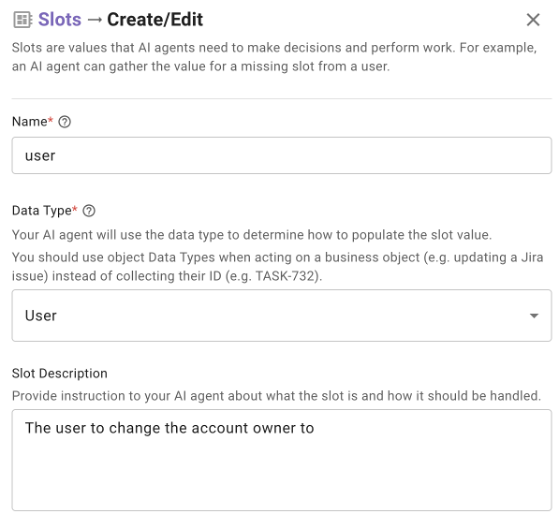
Task: Click the 'Provide instruction' helper text
Action: [276, 396]
